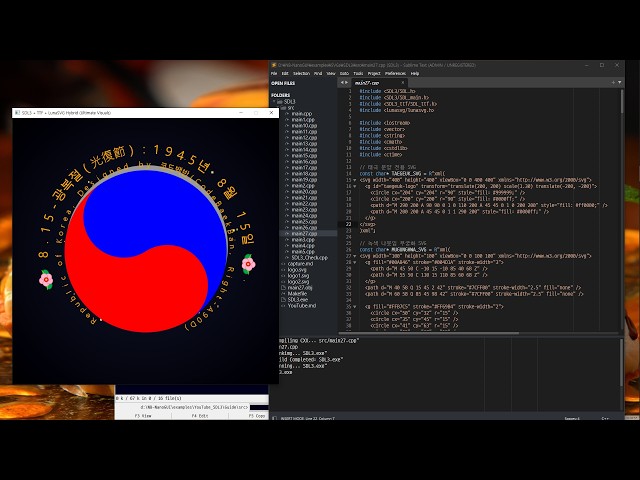Open the Project menu
This screenshot has height=480, width=640.
click(374, 73)
